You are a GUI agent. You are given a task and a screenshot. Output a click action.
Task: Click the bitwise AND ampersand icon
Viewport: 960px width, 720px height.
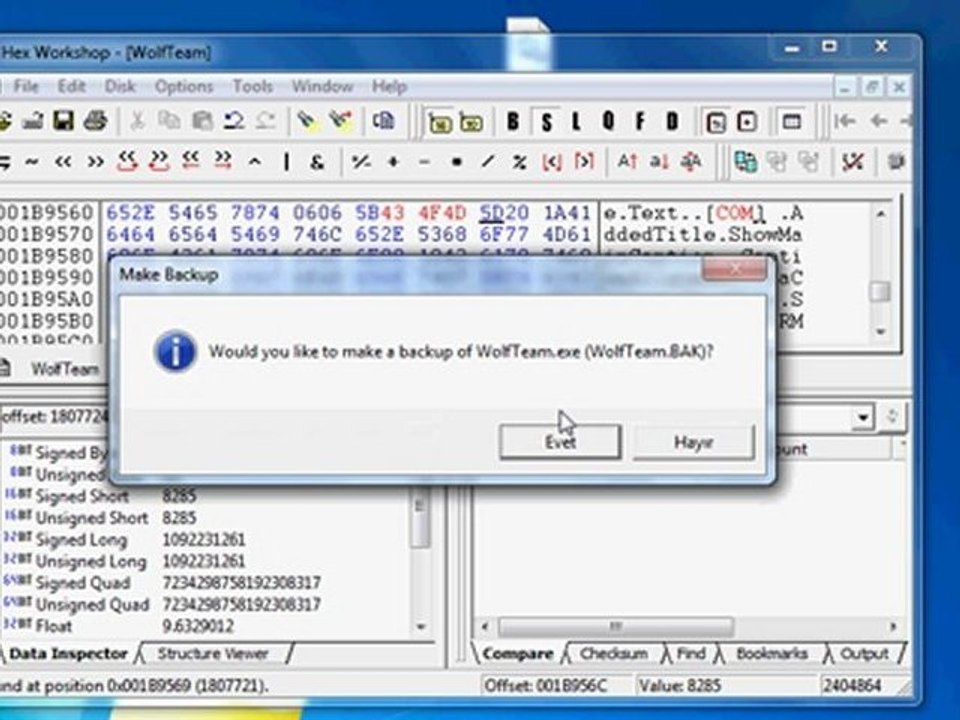click(317, 162)
